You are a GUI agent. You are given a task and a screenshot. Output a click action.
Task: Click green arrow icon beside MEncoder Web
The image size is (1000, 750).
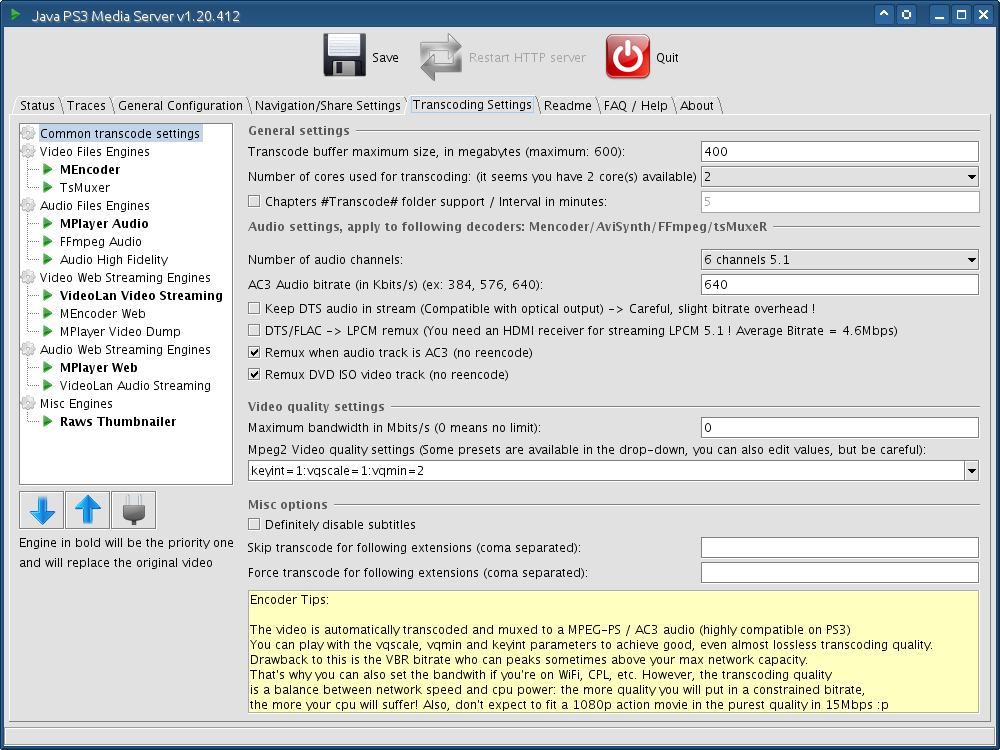[48, 314]
